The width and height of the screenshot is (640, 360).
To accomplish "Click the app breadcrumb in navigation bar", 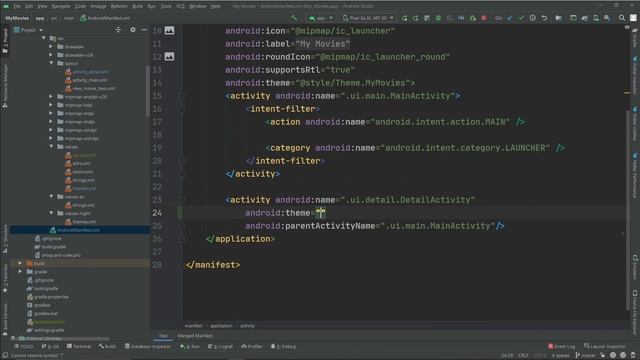I will coord(40,18).
